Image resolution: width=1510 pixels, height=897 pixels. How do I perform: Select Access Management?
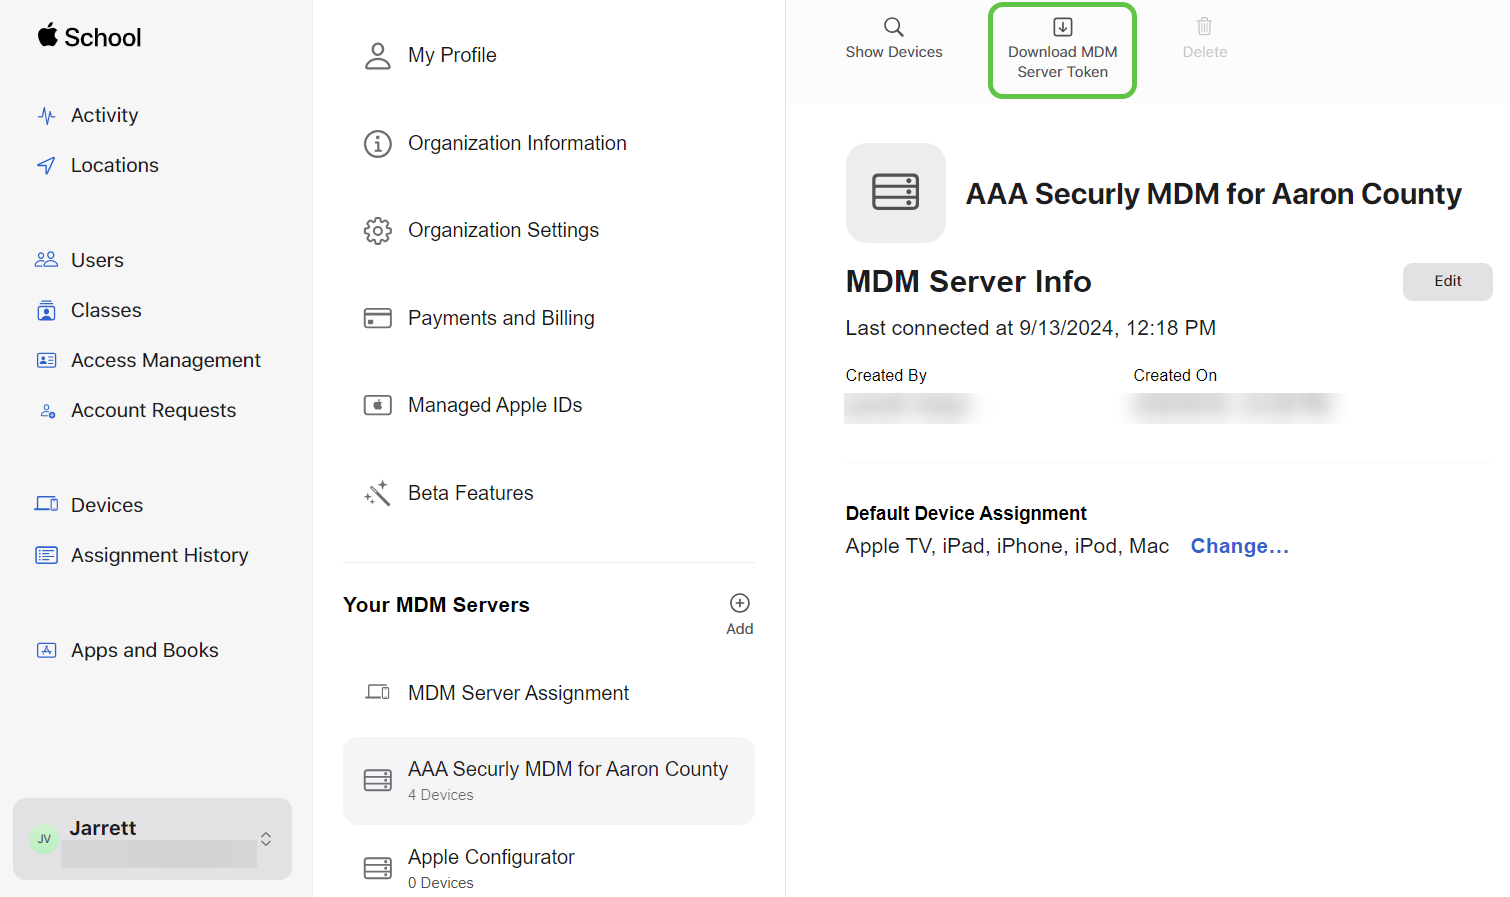point(166,361)
